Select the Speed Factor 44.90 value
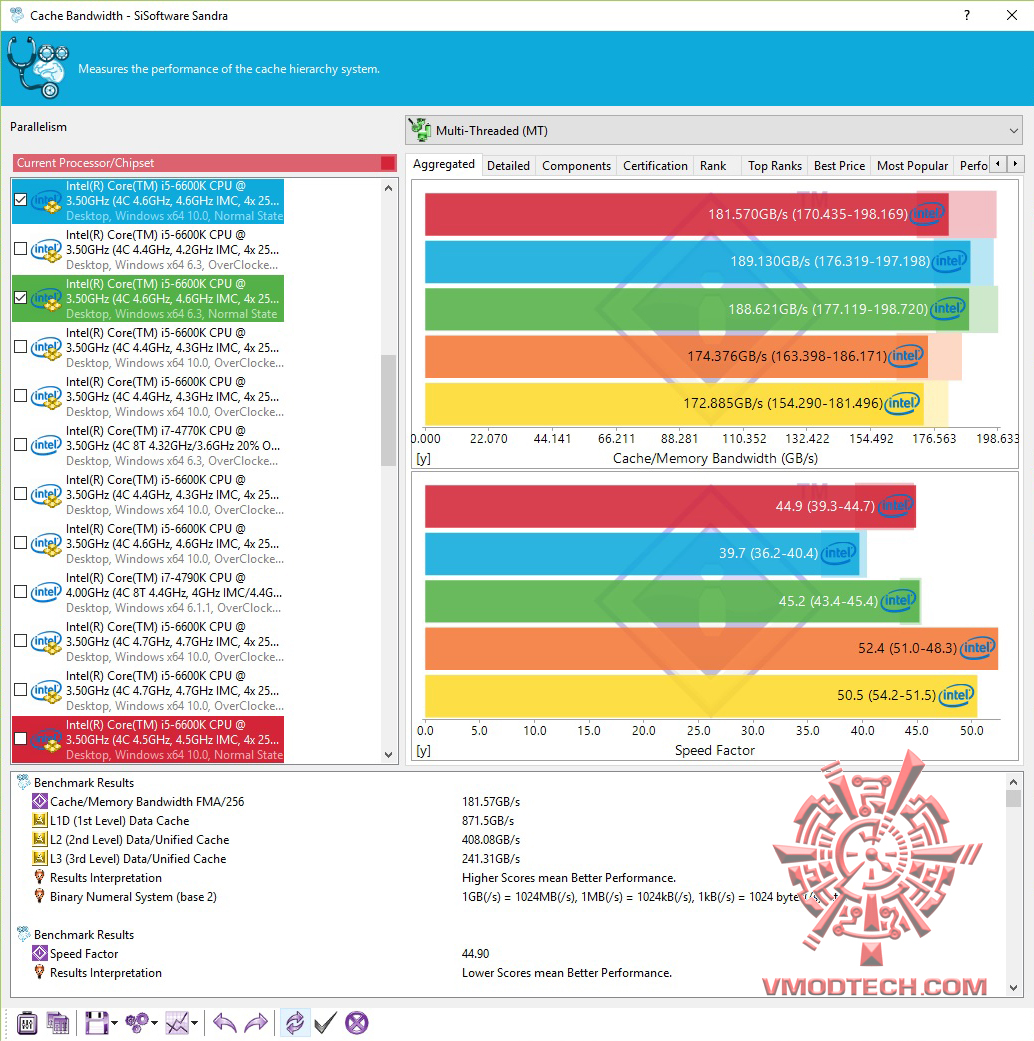 (475, 953)
